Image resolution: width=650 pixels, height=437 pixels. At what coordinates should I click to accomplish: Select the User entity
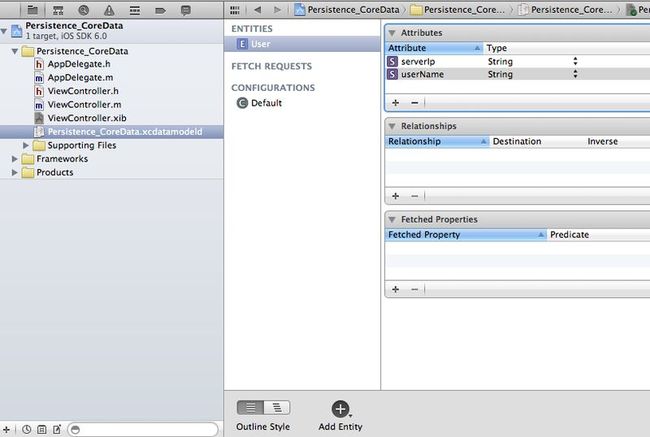coord(302,44)
